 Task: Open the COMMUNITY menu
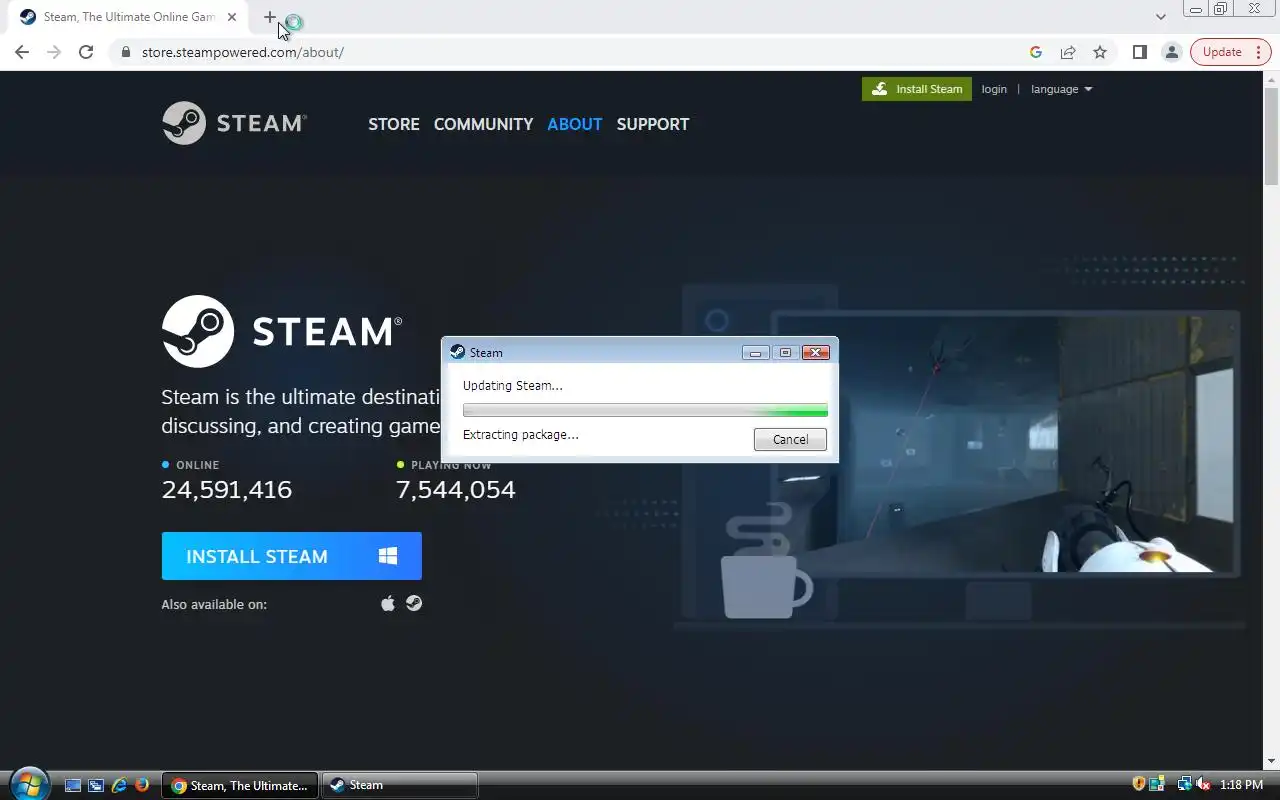point(483,124)
